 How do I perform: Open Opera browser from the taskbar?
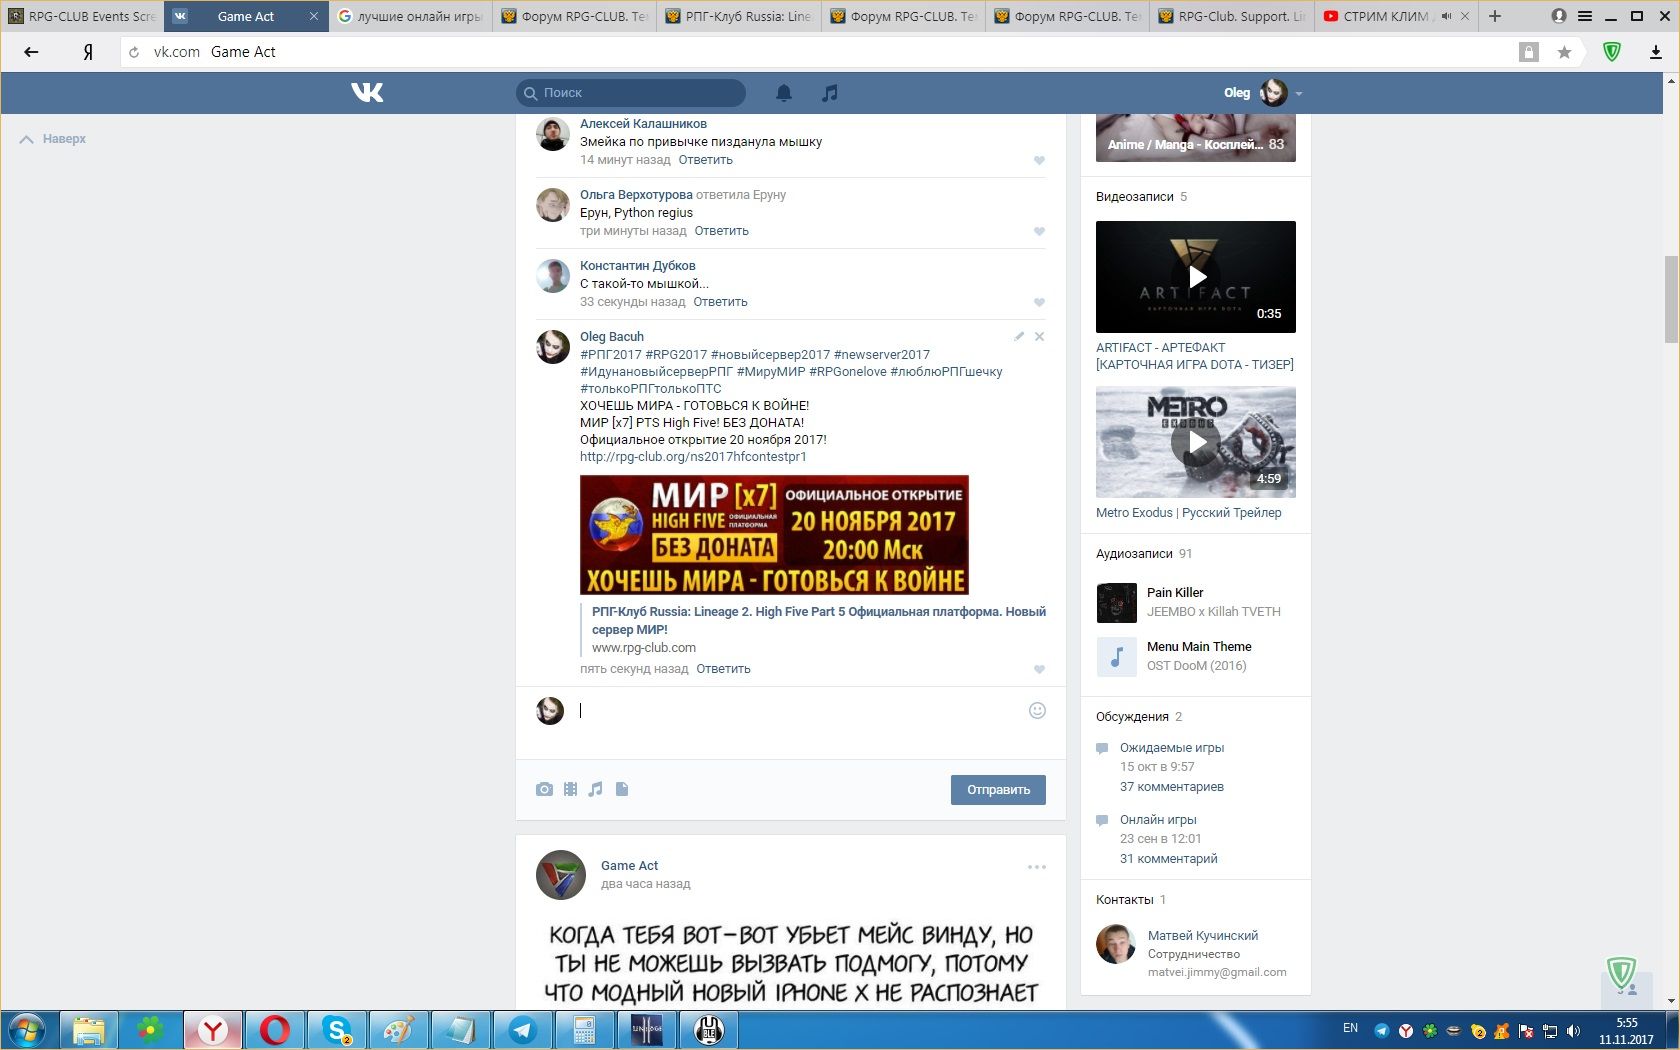pos(275,1030)
